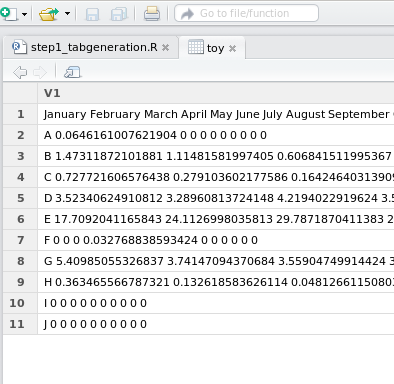Click the Show in new window icon

point(72,72)
